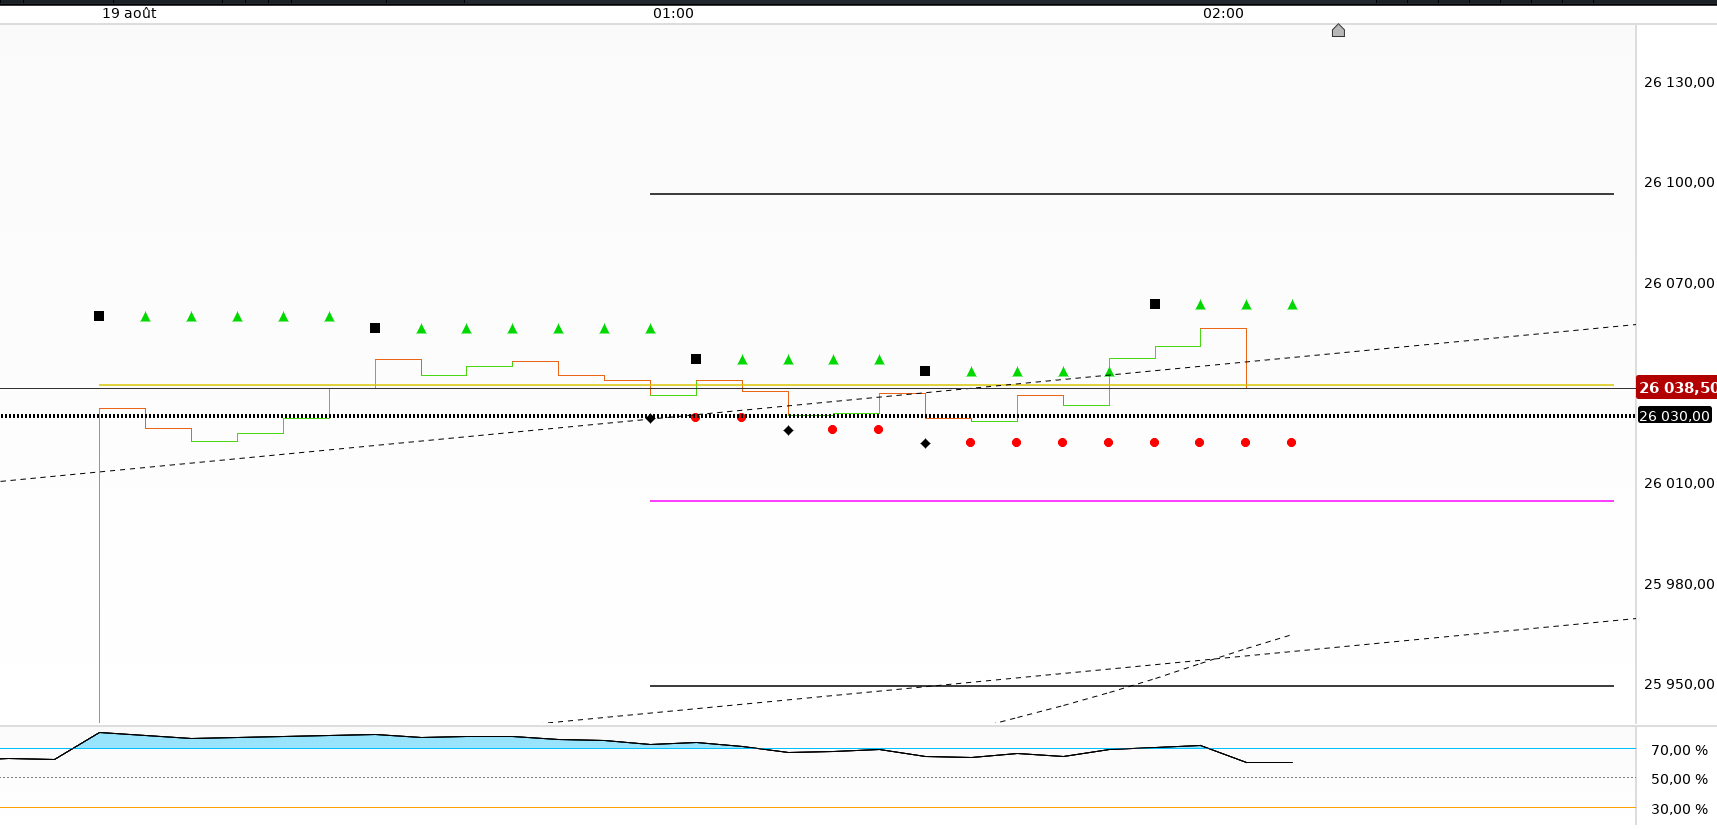Select the cyan 70 % threshold line
1717x829 pixels.
click(x=818, y=748)
